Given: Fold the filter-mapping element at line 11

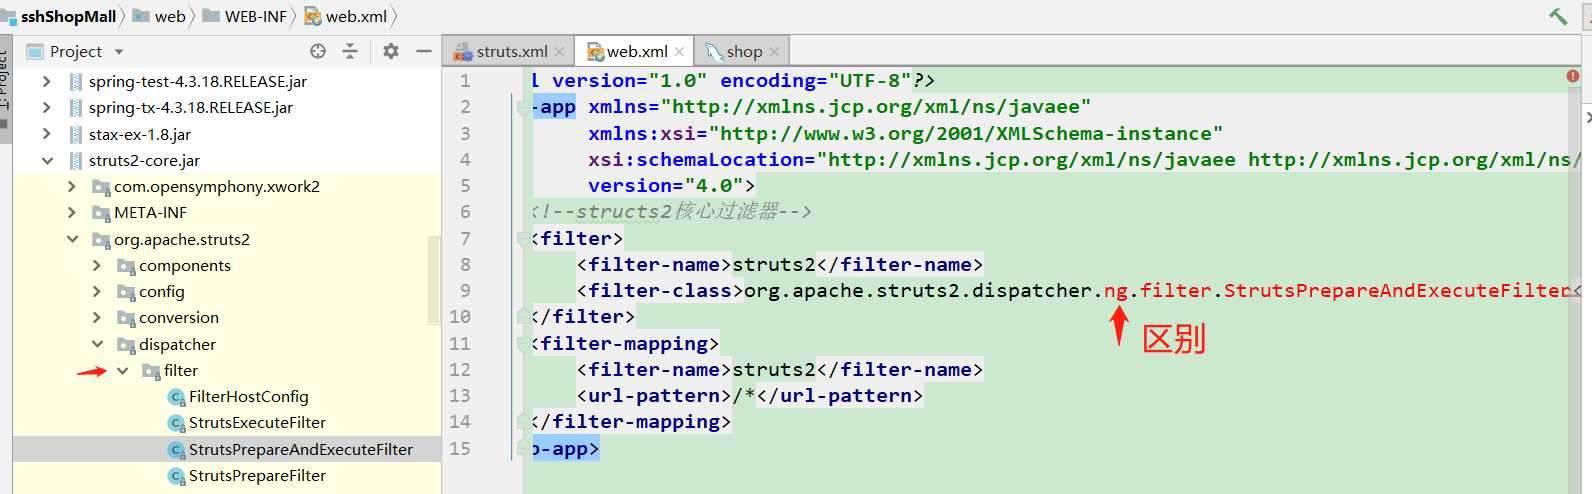Looking at the screenshot, I should 524,344.
